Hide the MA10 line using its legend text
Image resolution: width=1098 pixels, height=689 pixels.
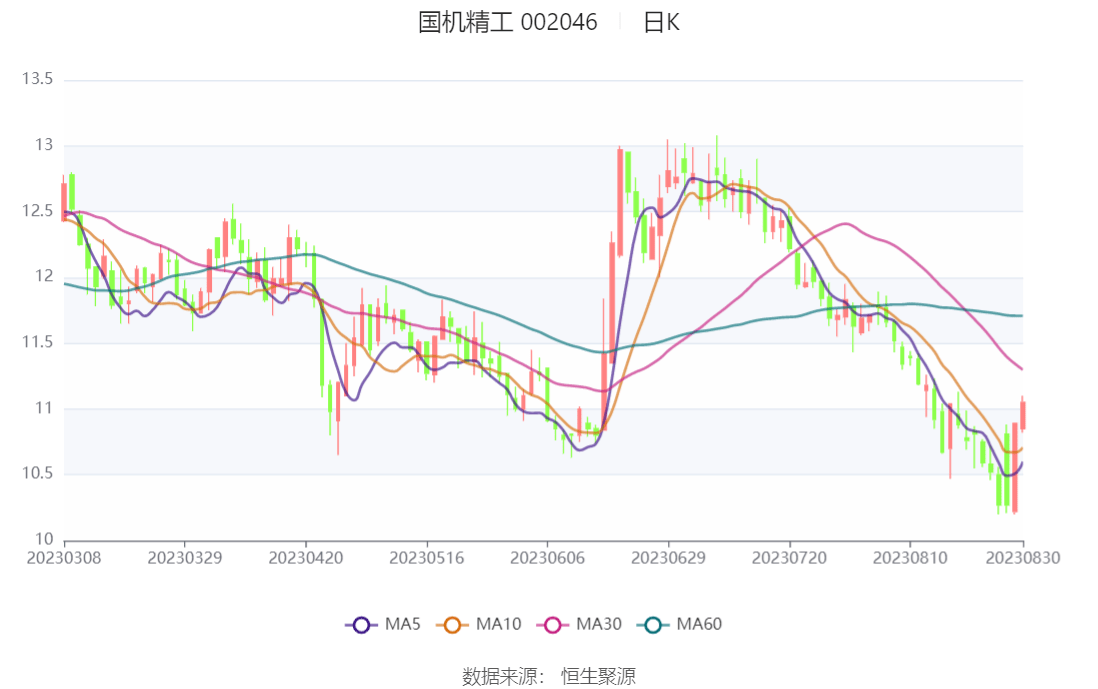[x=498, y=625]
